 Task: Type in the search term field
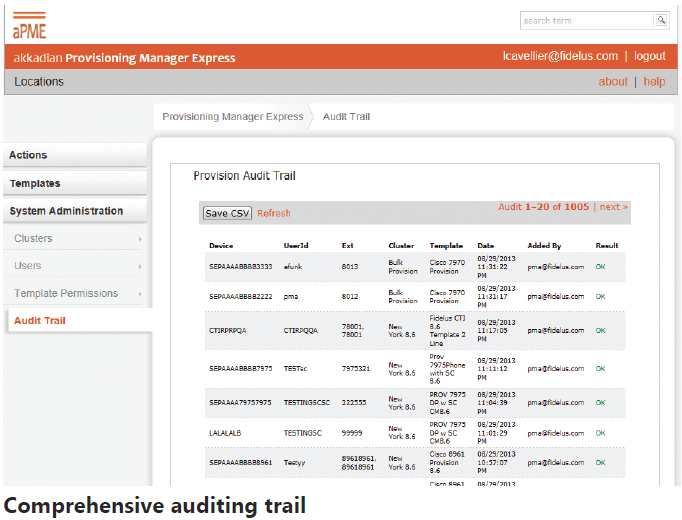tap(587, 20)
